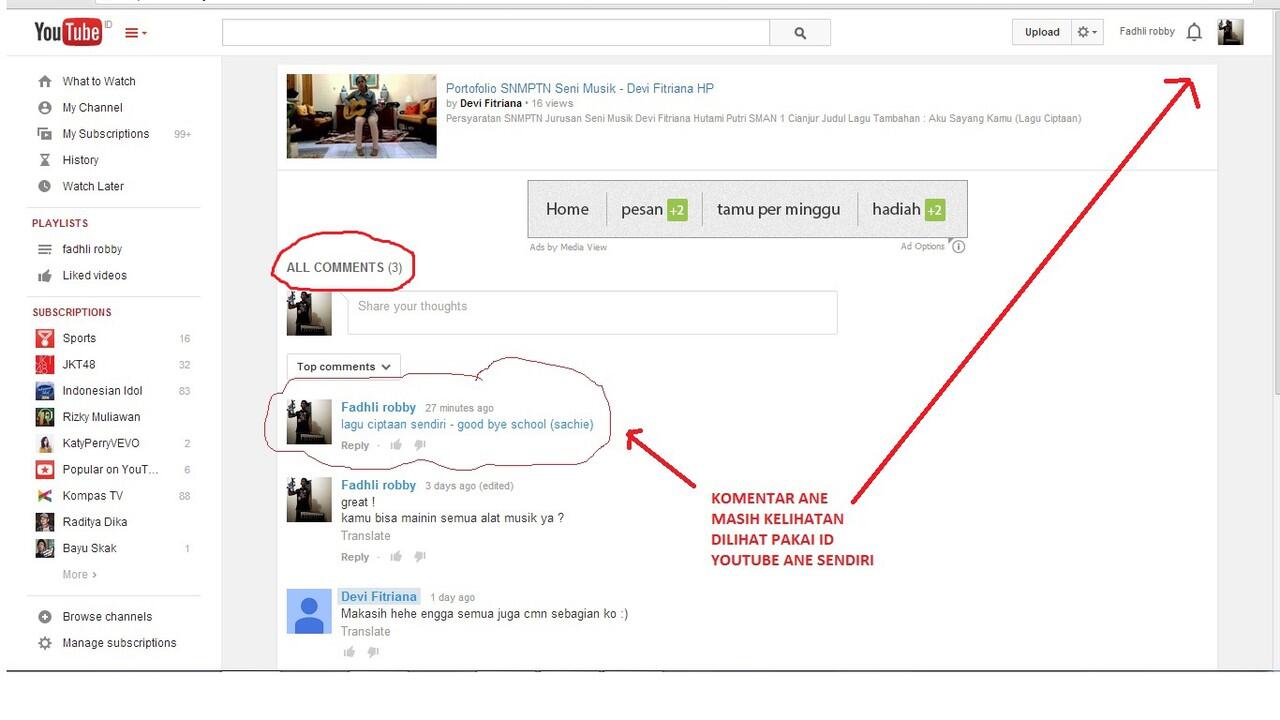
Task: Open the Portofolio SNMPTN Seni Musik title link
Action: pos(580,88)
